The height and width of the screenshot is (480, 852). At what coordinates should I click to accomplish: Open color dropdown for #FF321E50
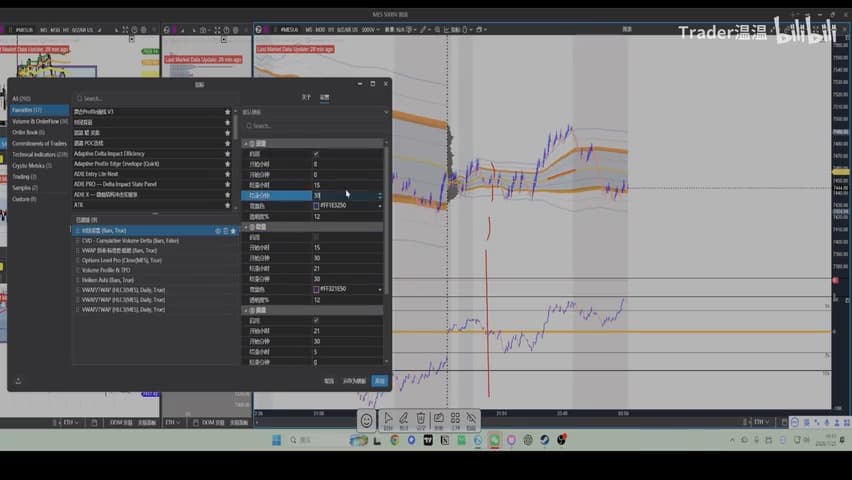click(380, 290)
